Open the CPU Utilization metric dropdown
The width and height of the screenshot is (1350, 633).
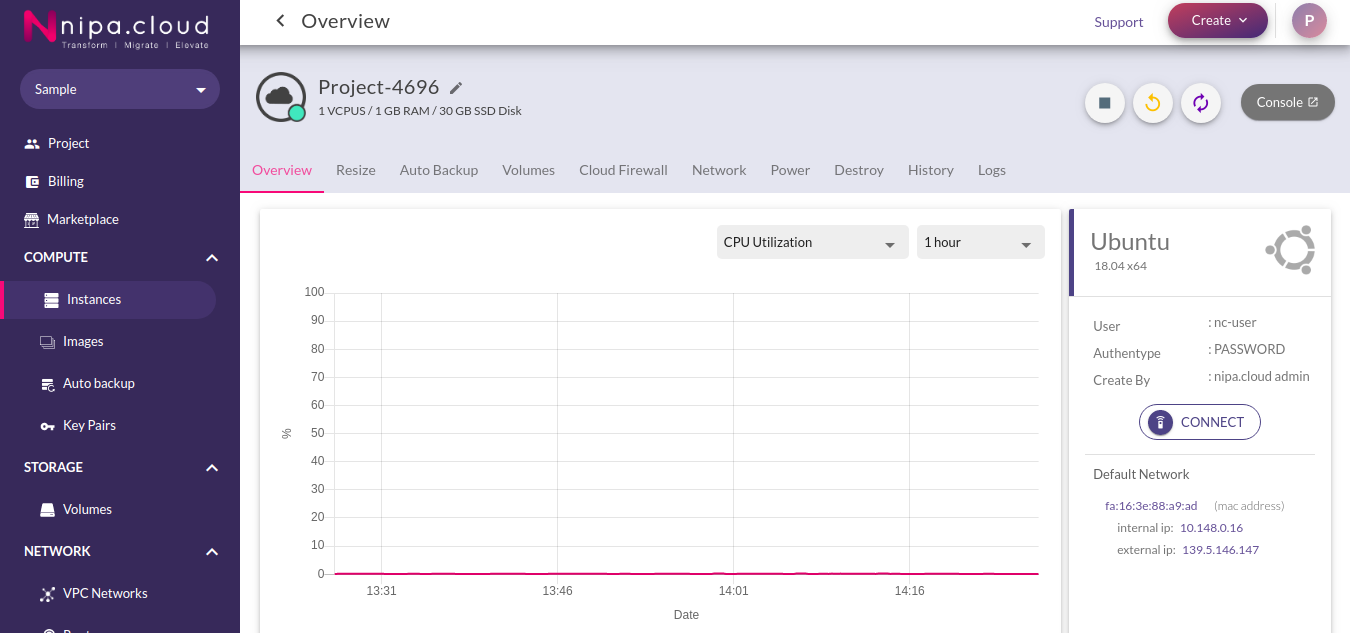[x=812, y=242]
